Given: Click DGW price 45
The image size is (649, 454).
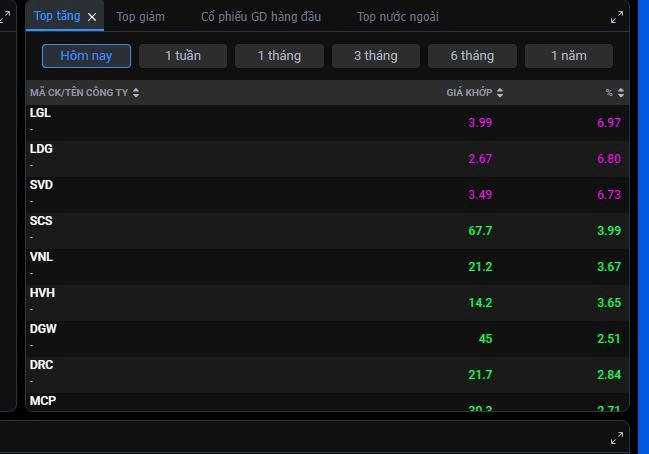Looking at the screenshot, I should [486, 339].
